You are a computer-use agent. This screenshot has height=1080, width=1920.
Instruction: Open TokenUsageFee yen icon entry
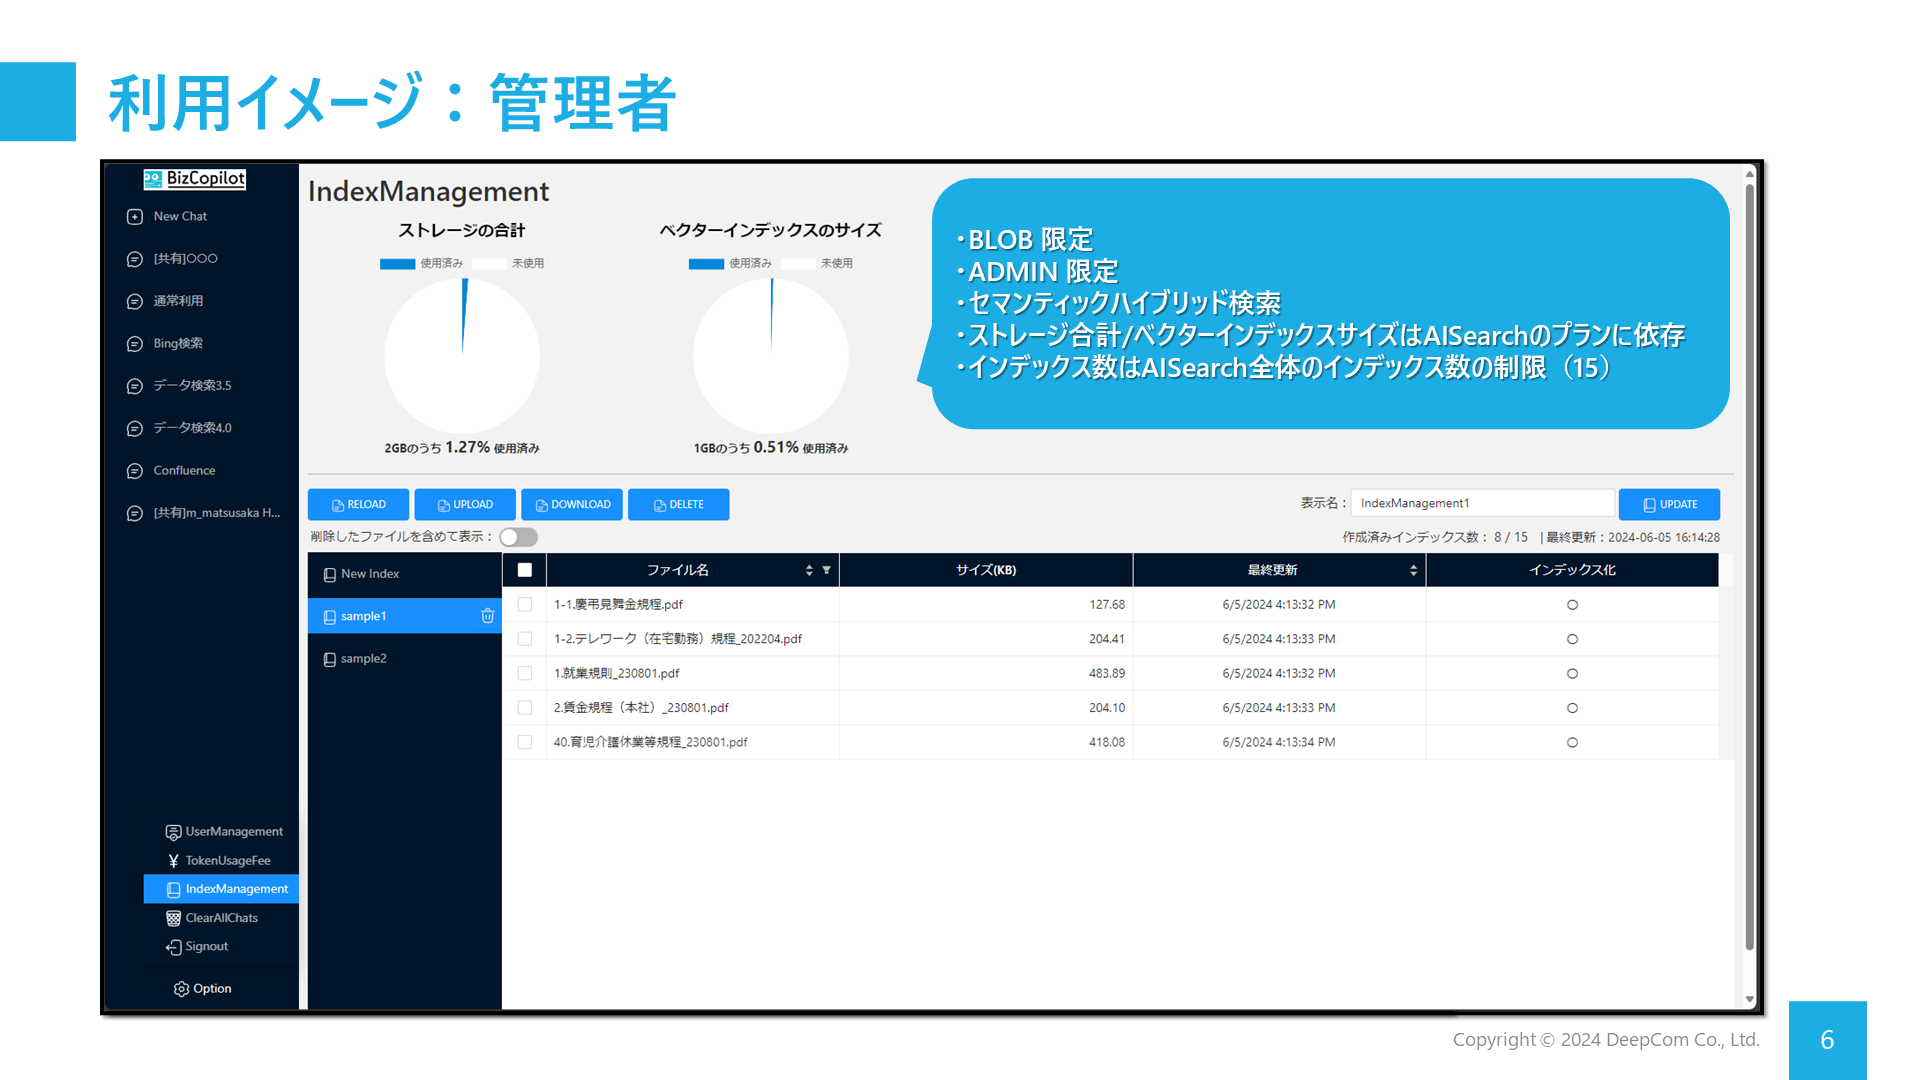[x=174, y=861]
